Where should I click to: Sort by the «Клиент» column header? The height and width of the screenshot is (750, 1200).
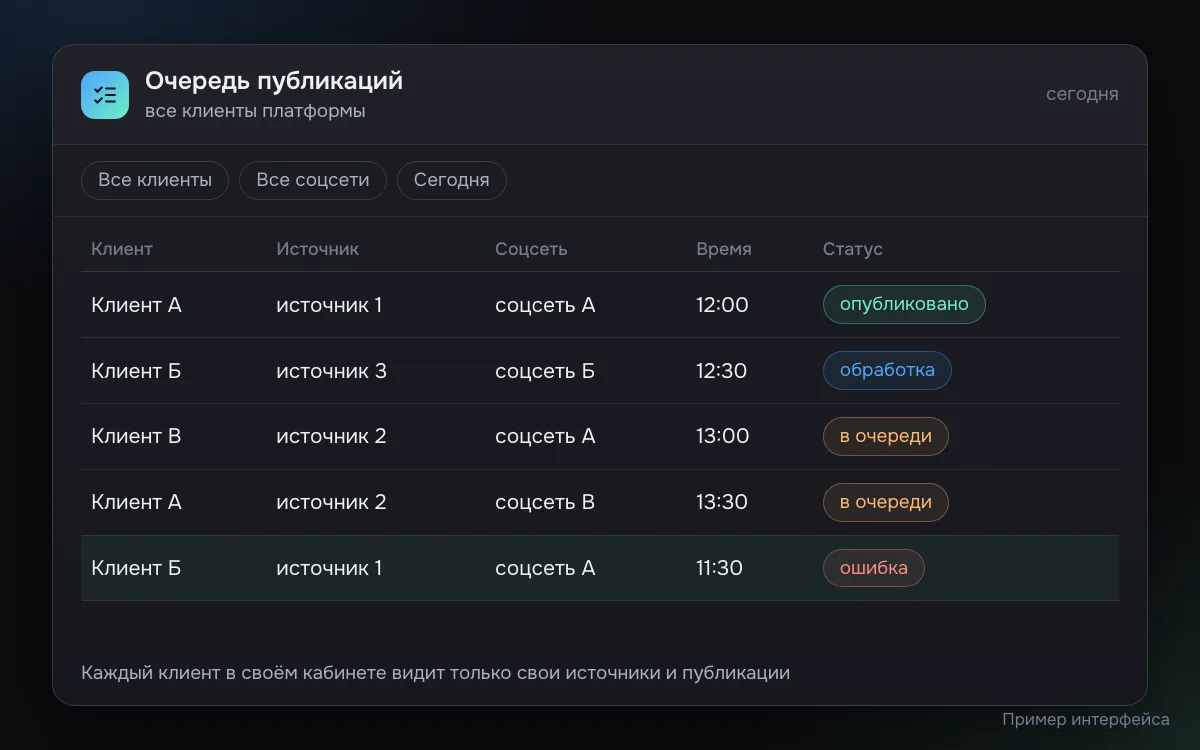coord(122,249)
